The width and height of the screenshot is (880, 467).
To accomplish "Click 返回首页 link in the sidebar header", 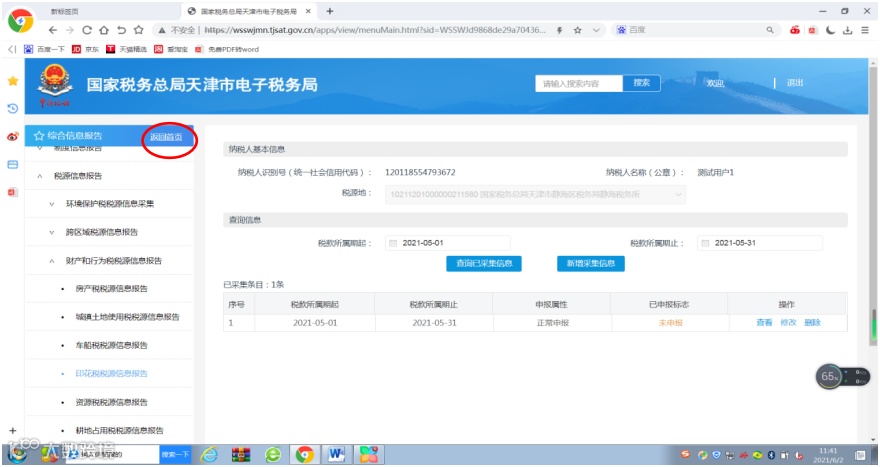I will click(x=166, y=137).
